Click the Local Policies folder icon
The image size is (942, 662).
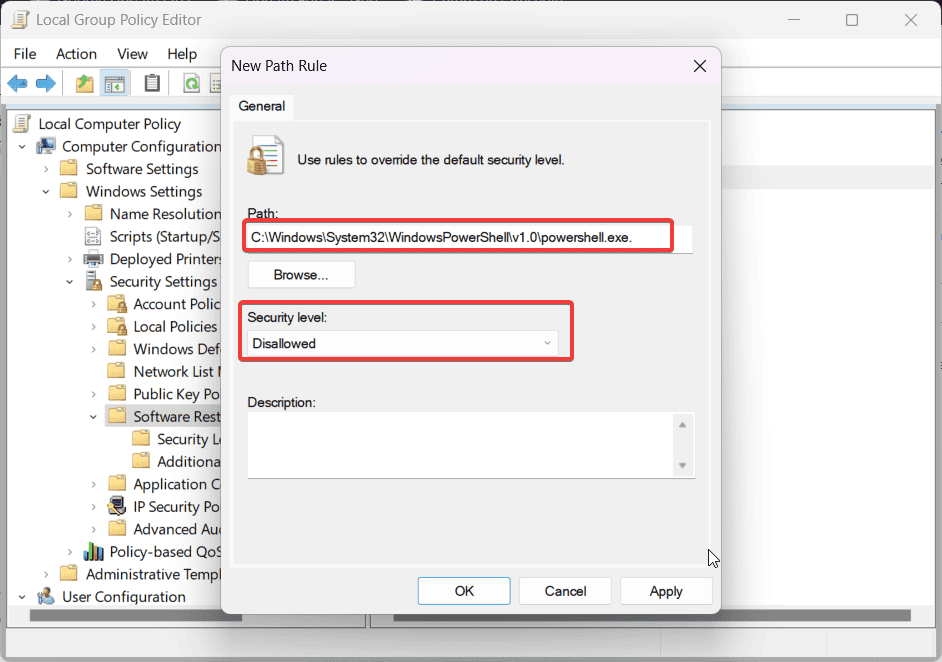[x=117, y=326]
